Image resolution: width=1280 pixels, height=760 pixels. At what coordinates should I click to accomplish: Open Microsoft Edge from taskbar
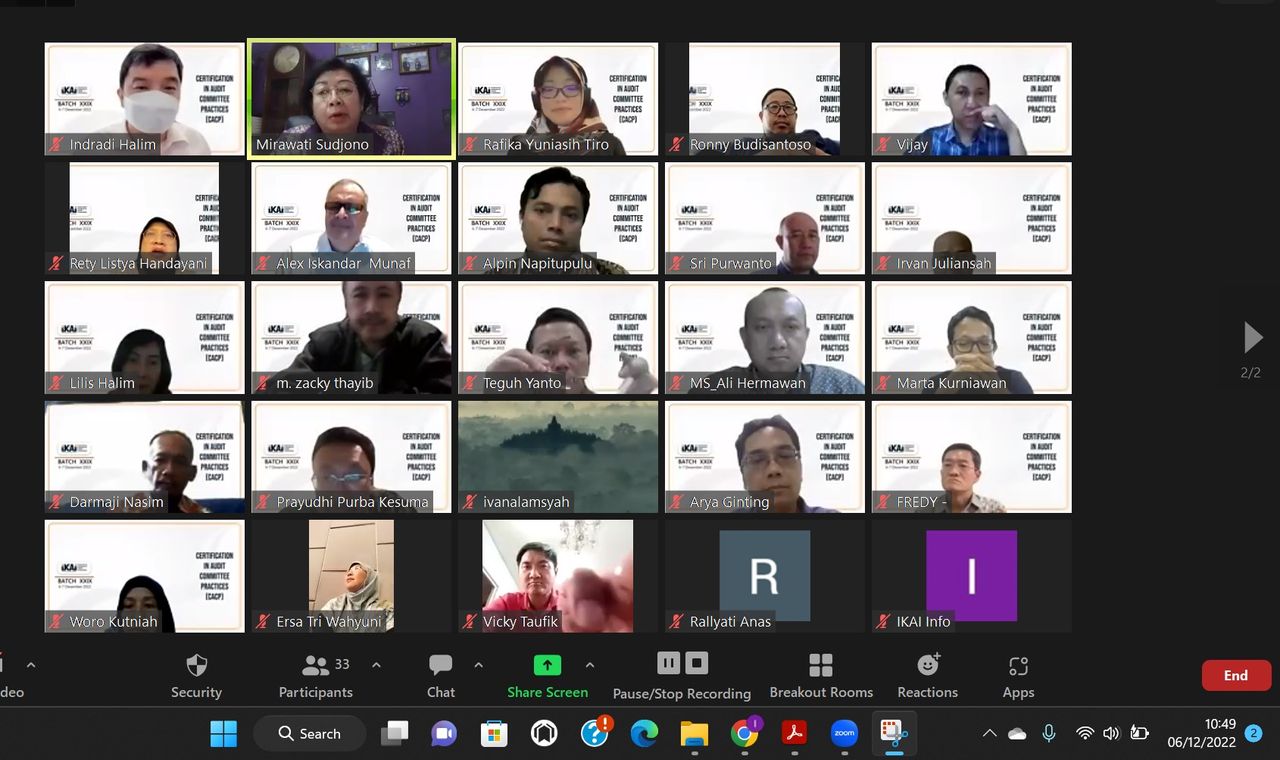click(x=644, y=734)
